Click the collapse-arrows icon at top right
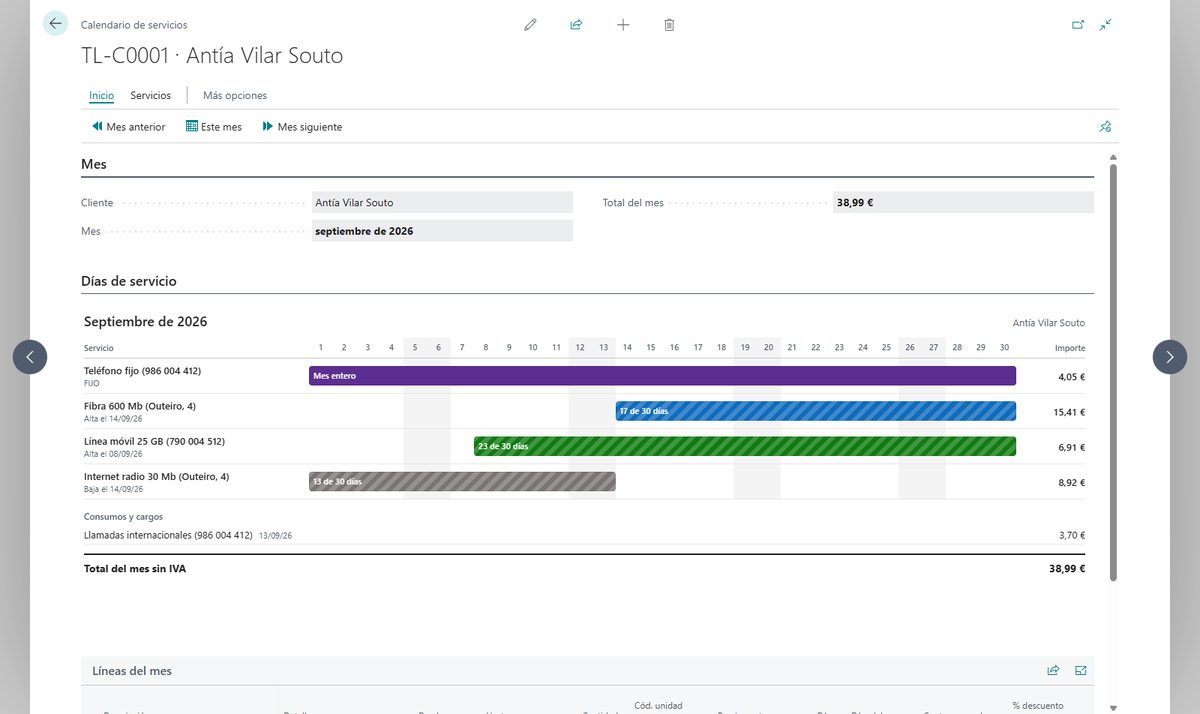The width and height of the screenshot is (1200, 714). pos(1105,25)
